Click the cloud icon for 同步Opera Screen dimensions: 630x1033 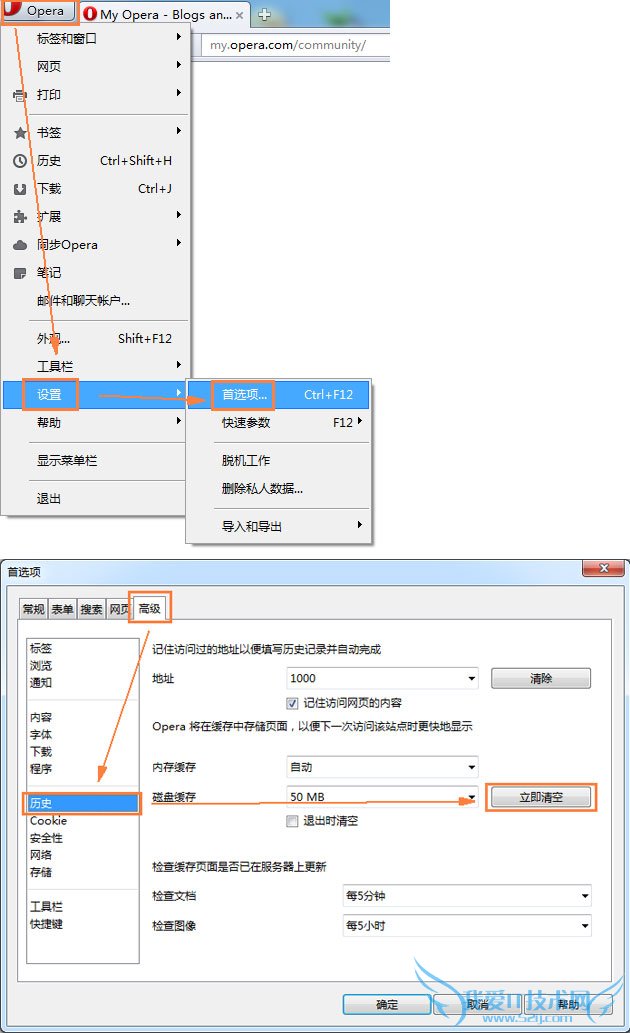point(20,245)
